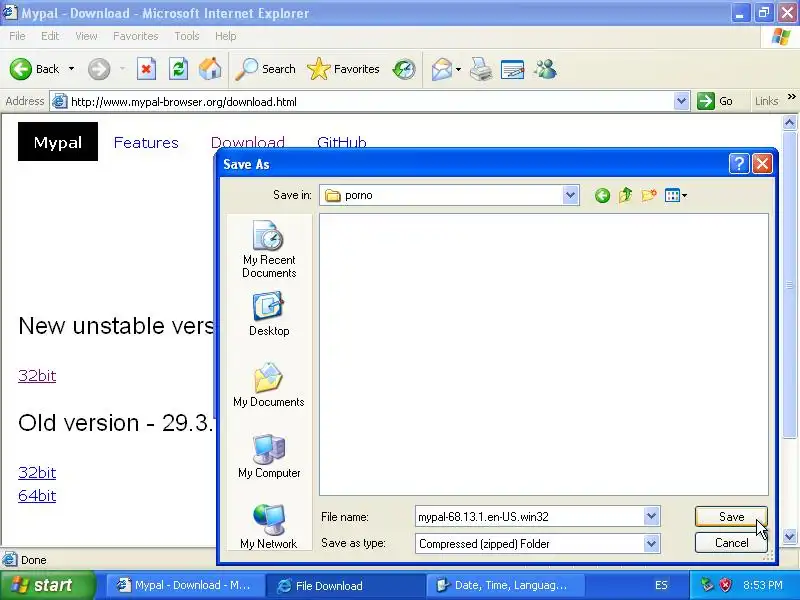
Task: Click the Mail envelope icon
Action: pyautogui.click(x=441, y=69)
